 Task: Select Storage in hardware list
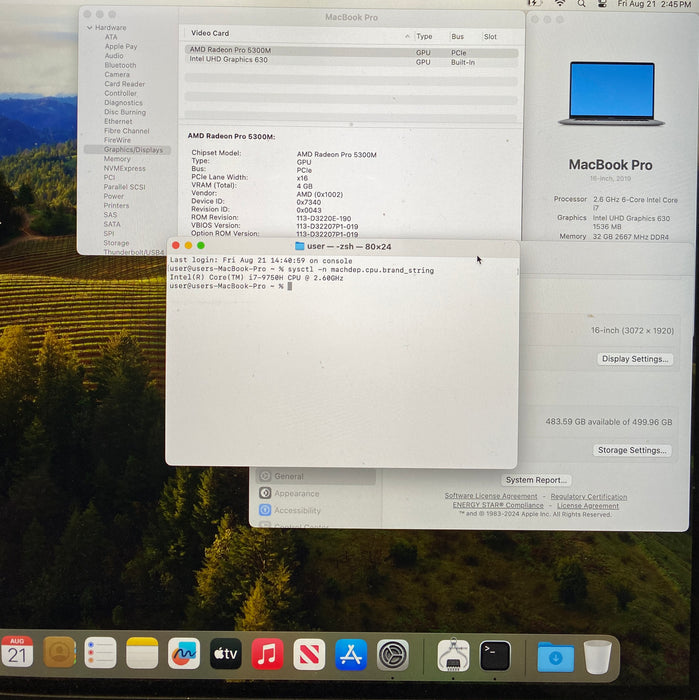[x=116, y=243]
